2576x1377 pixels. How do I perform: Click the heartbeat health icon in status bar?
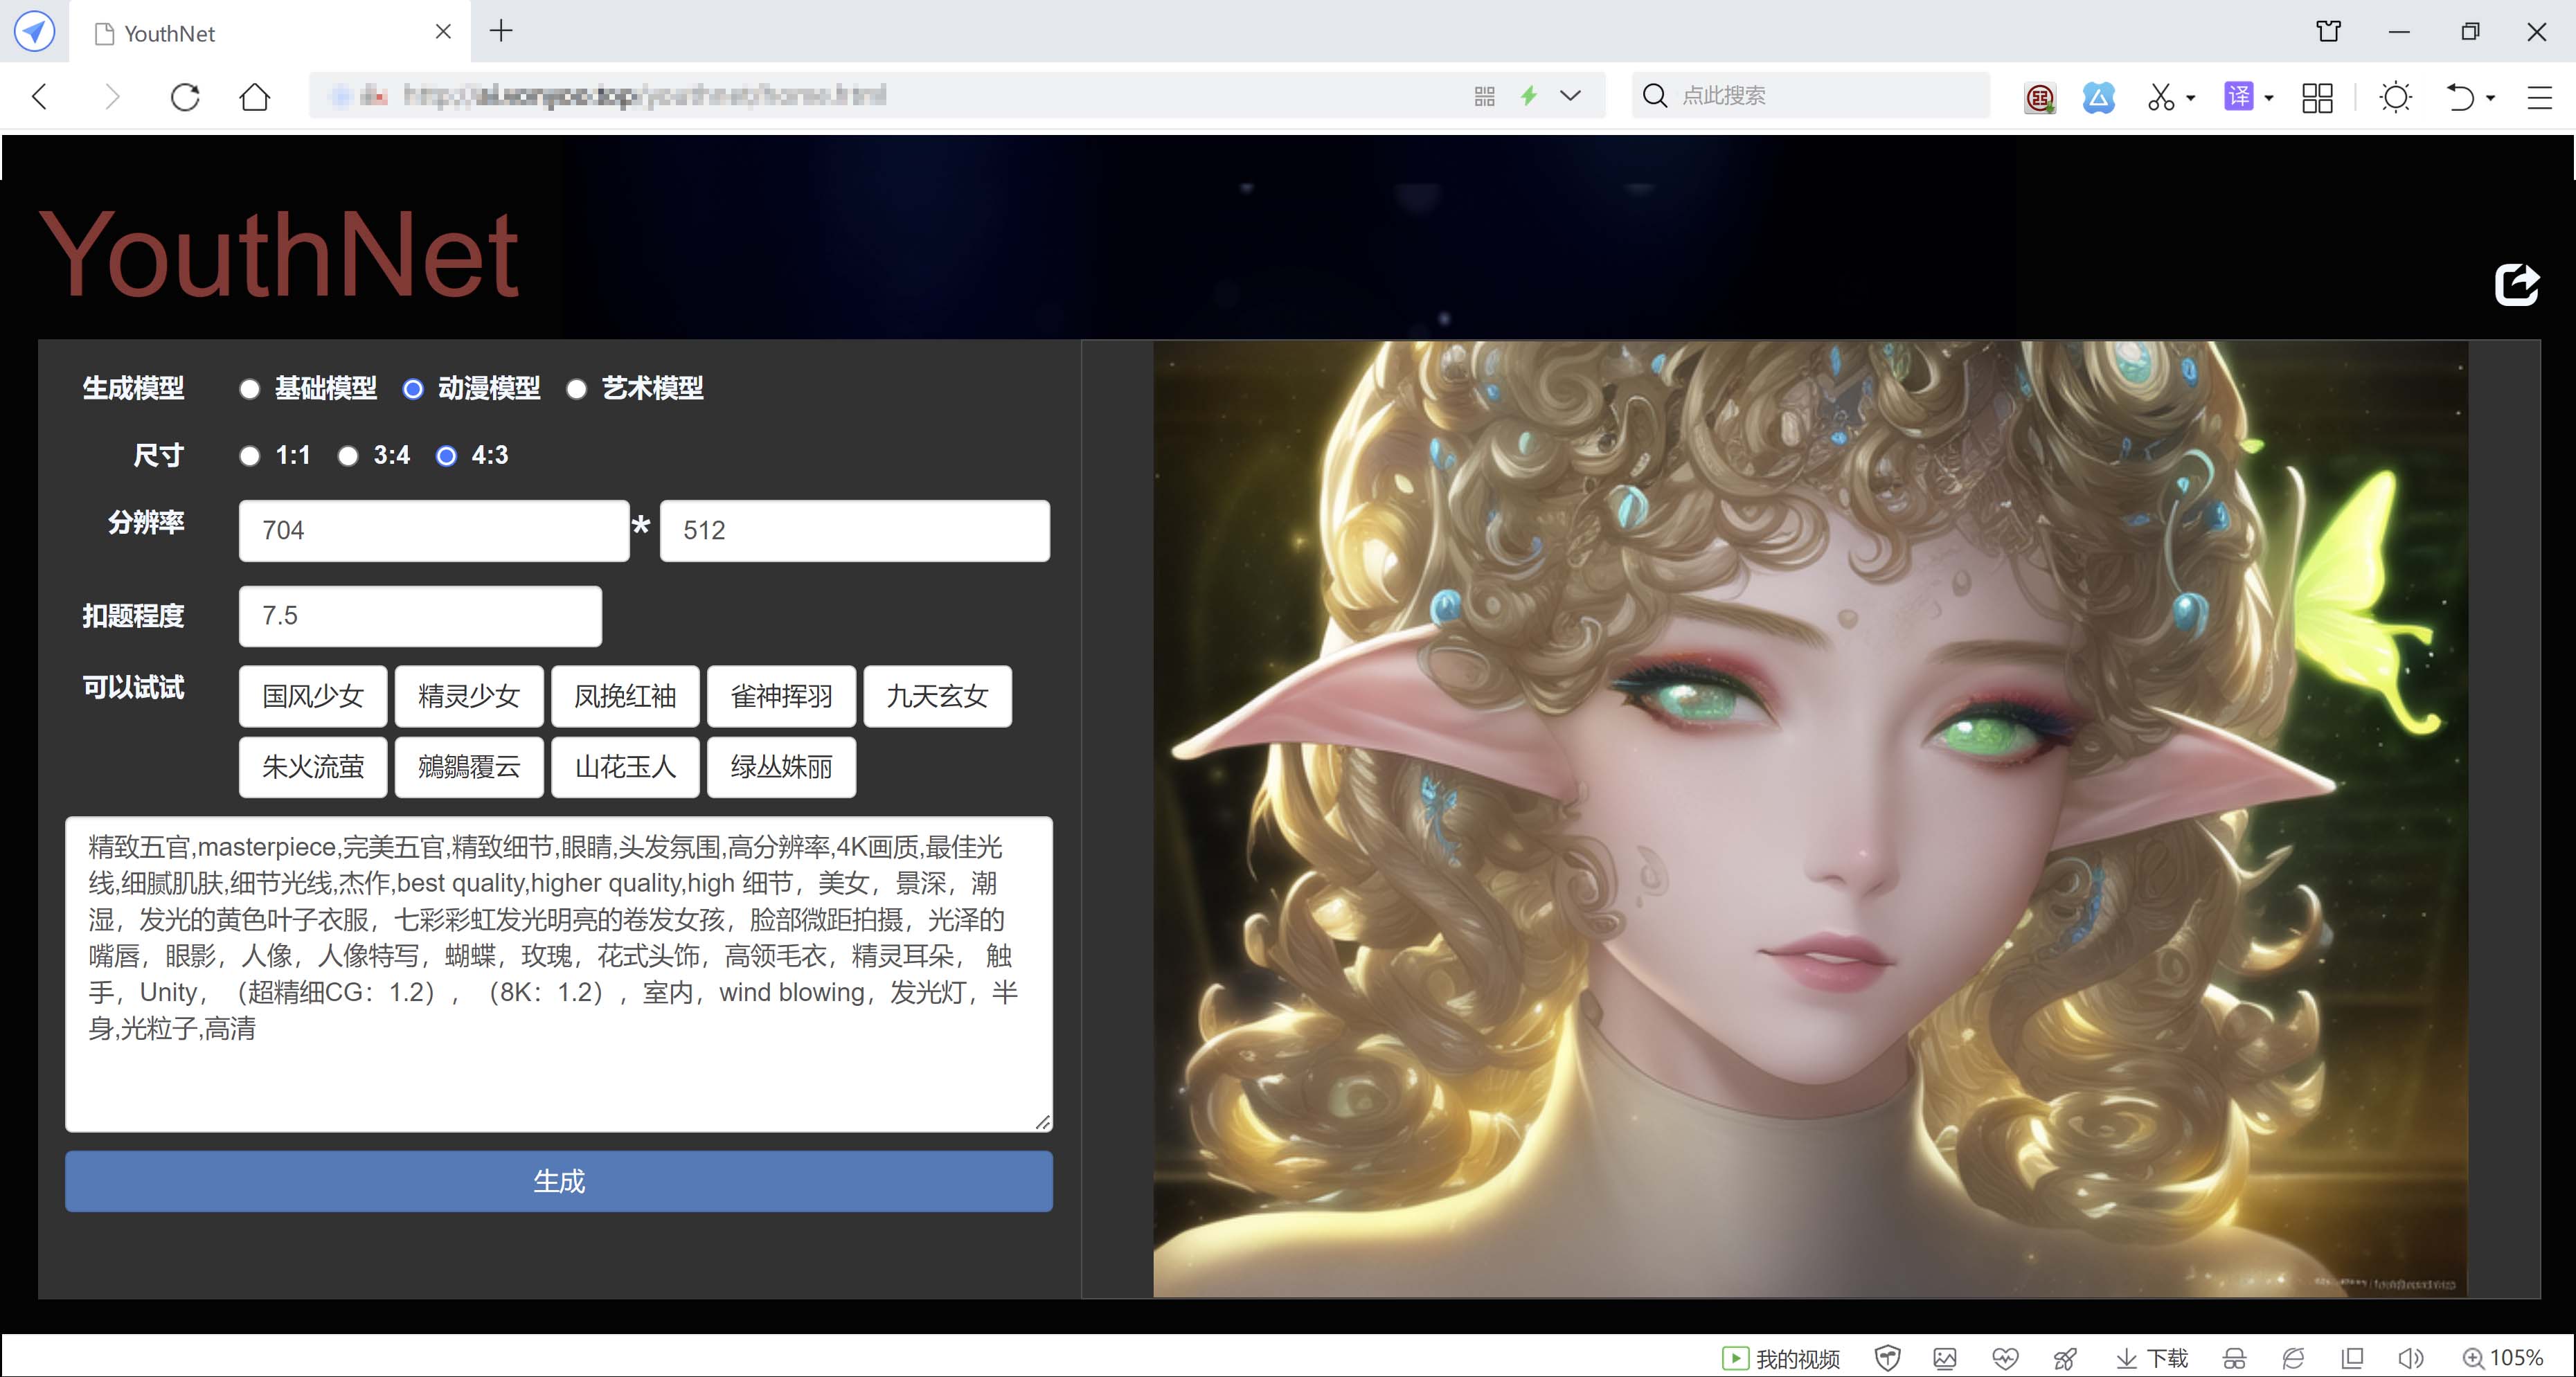tap(2005, 1358)
